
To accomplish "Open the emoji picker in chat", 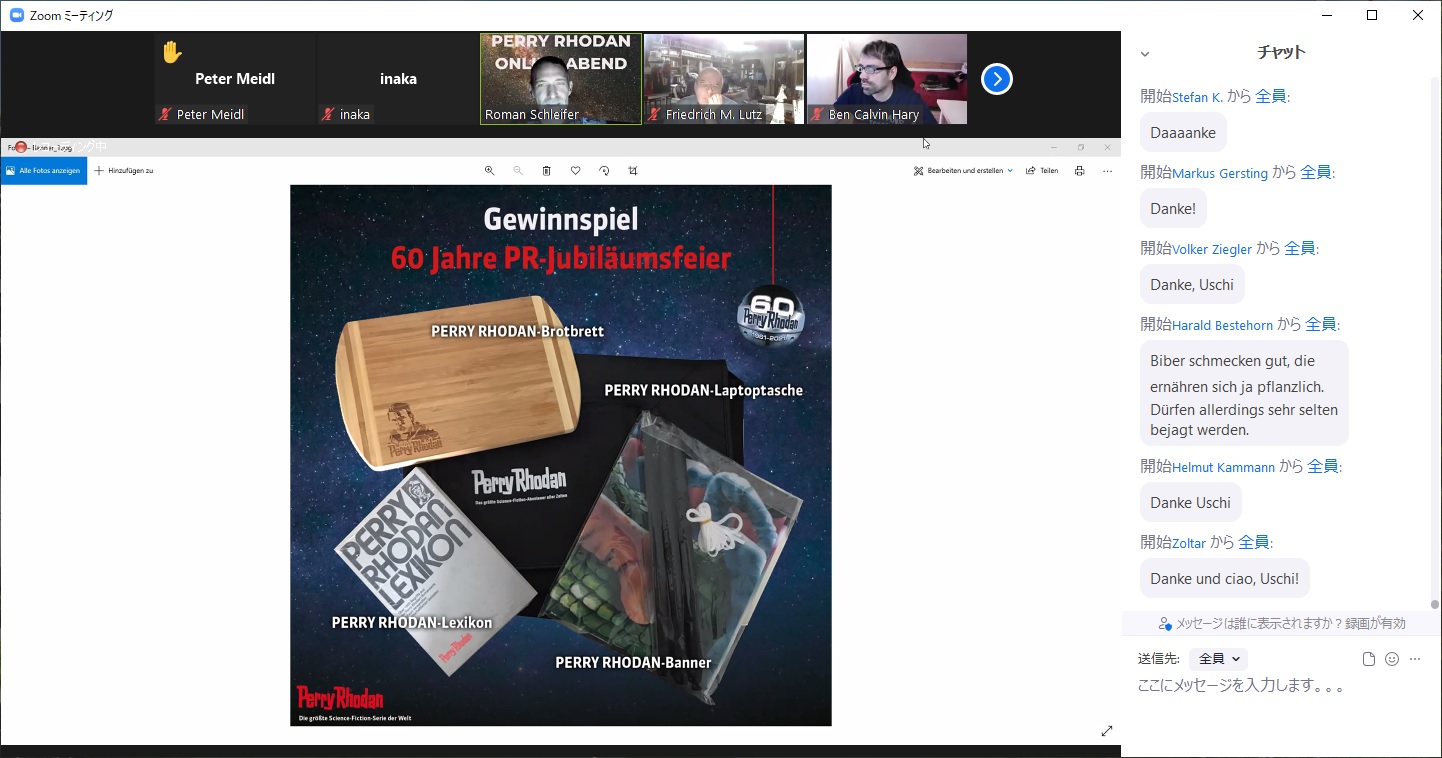I will (1392, 659).
